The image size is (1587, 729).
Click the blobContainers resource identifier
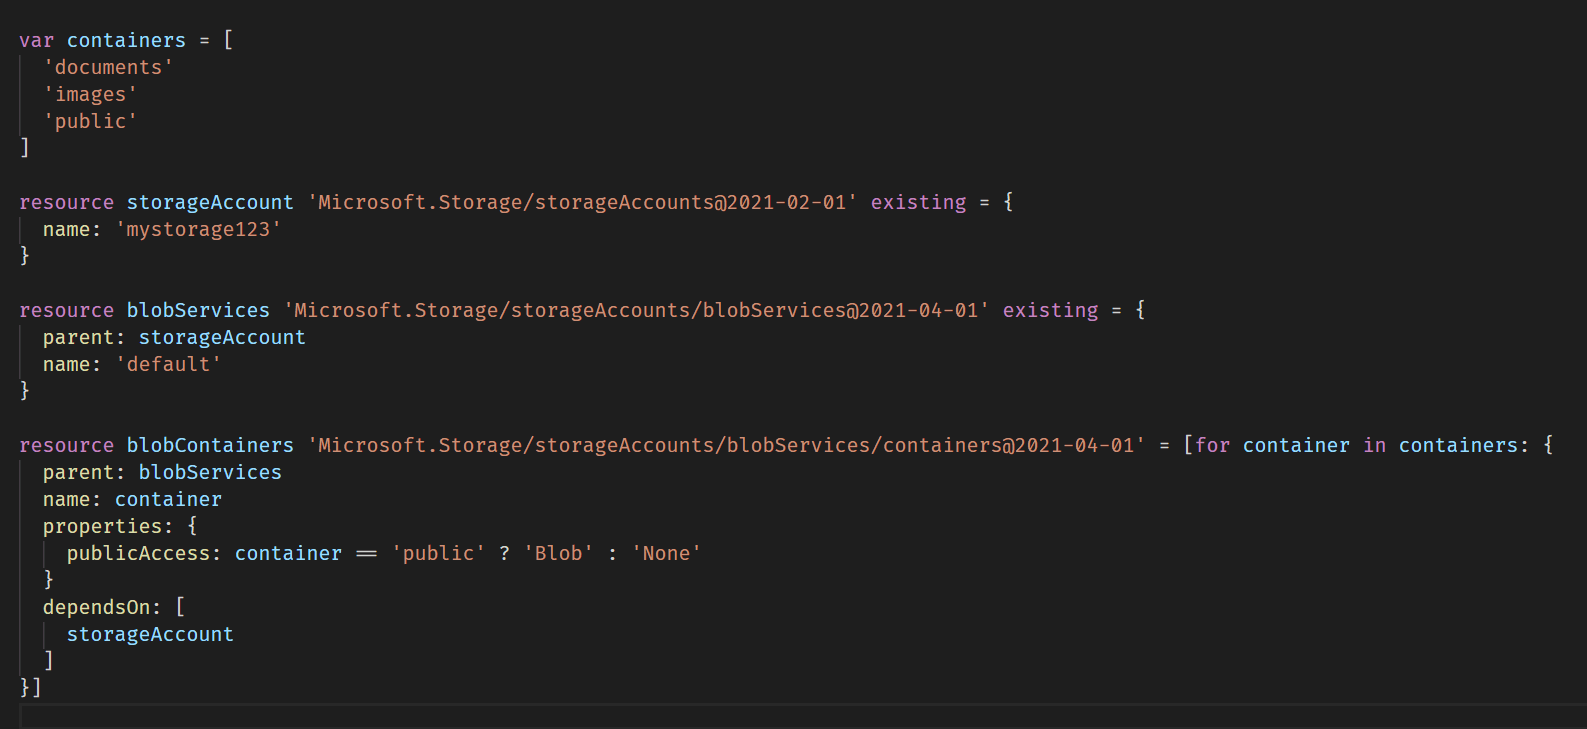tap(210, 445)
